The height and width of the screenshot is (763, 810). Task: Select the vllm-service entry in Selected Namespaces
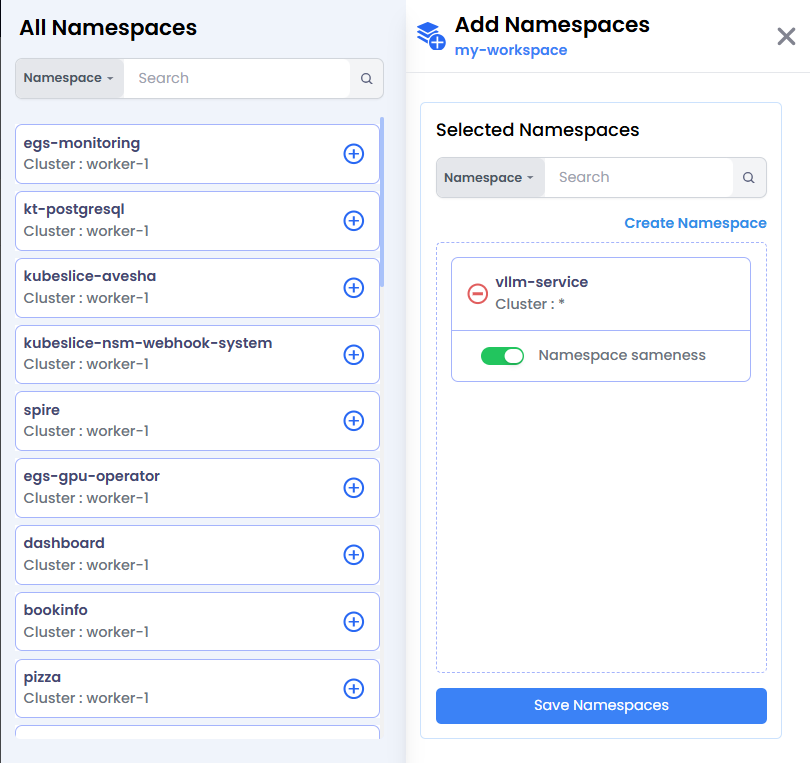point(542,282)
